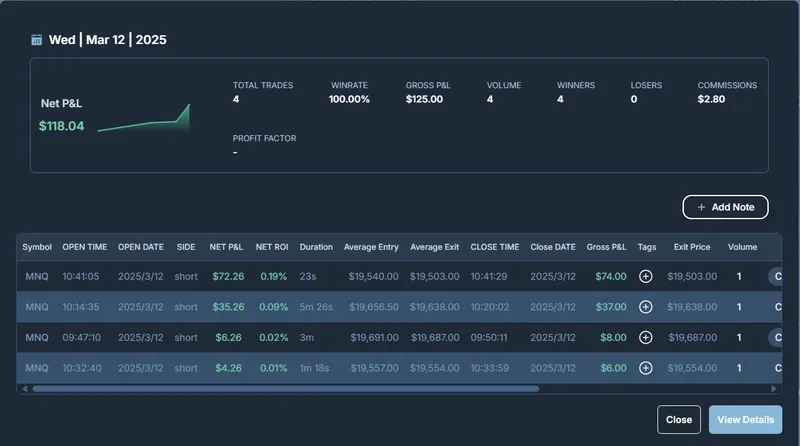Click the Exit Price column header
This screenshot has height=446, width=800.
(692, 247)
